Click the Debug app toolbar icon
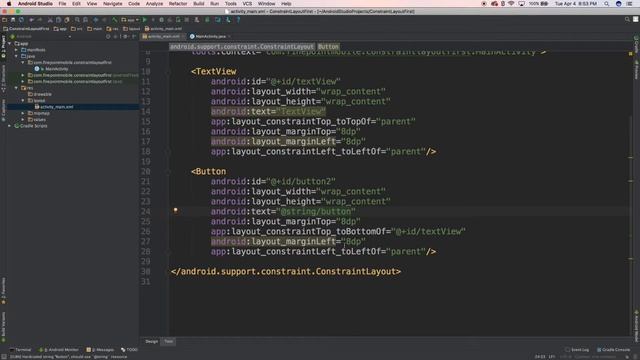The image size is (640, 360). (162, 20)
